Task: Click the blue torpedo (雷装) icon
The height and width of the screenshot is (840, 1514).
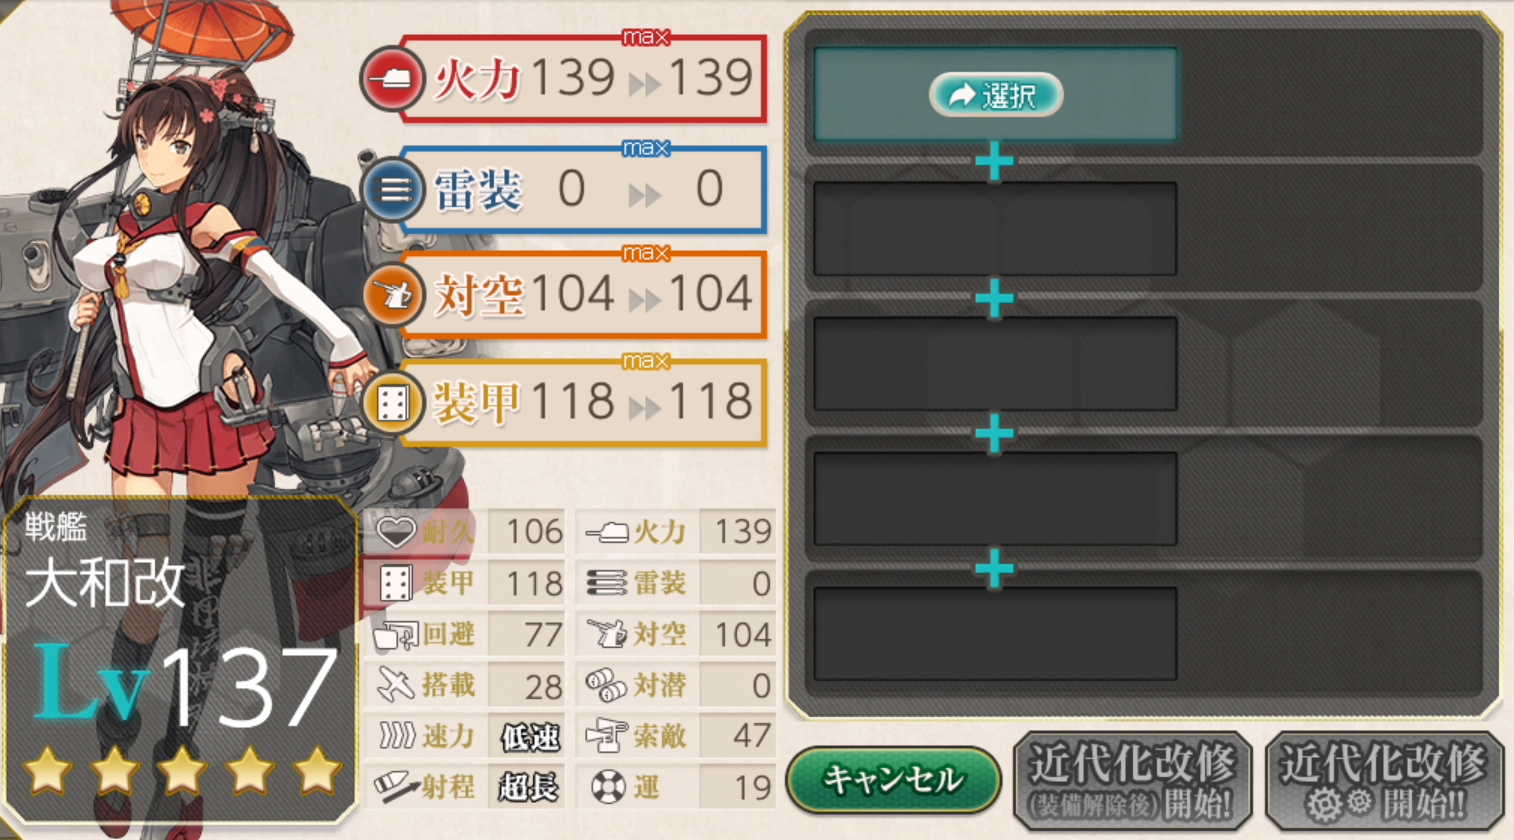Action: [x=392, y=189]
